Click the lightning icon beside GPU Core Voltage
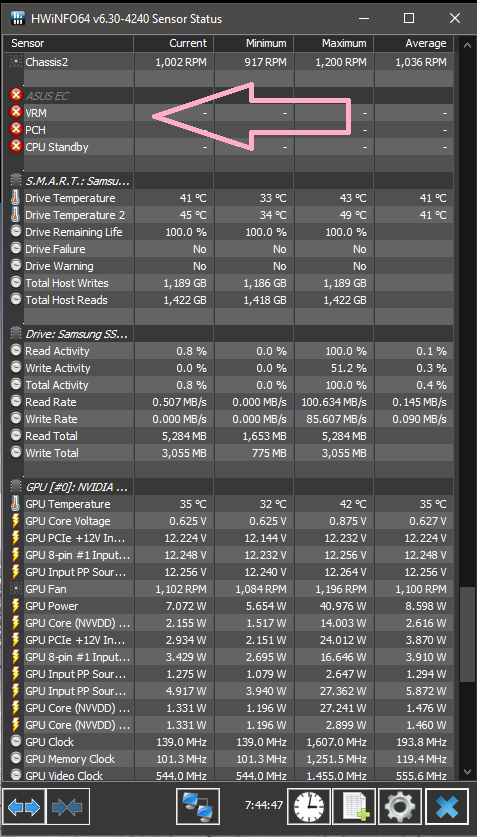This screenshot has height=837, width=477. coord(16,521)
